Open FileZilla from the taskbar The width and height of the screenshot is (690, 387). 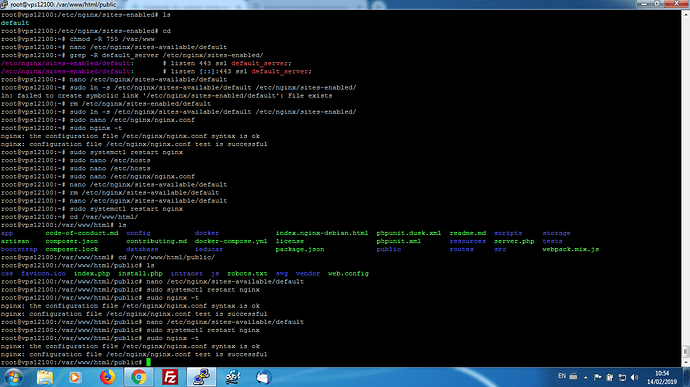(170, 377)
